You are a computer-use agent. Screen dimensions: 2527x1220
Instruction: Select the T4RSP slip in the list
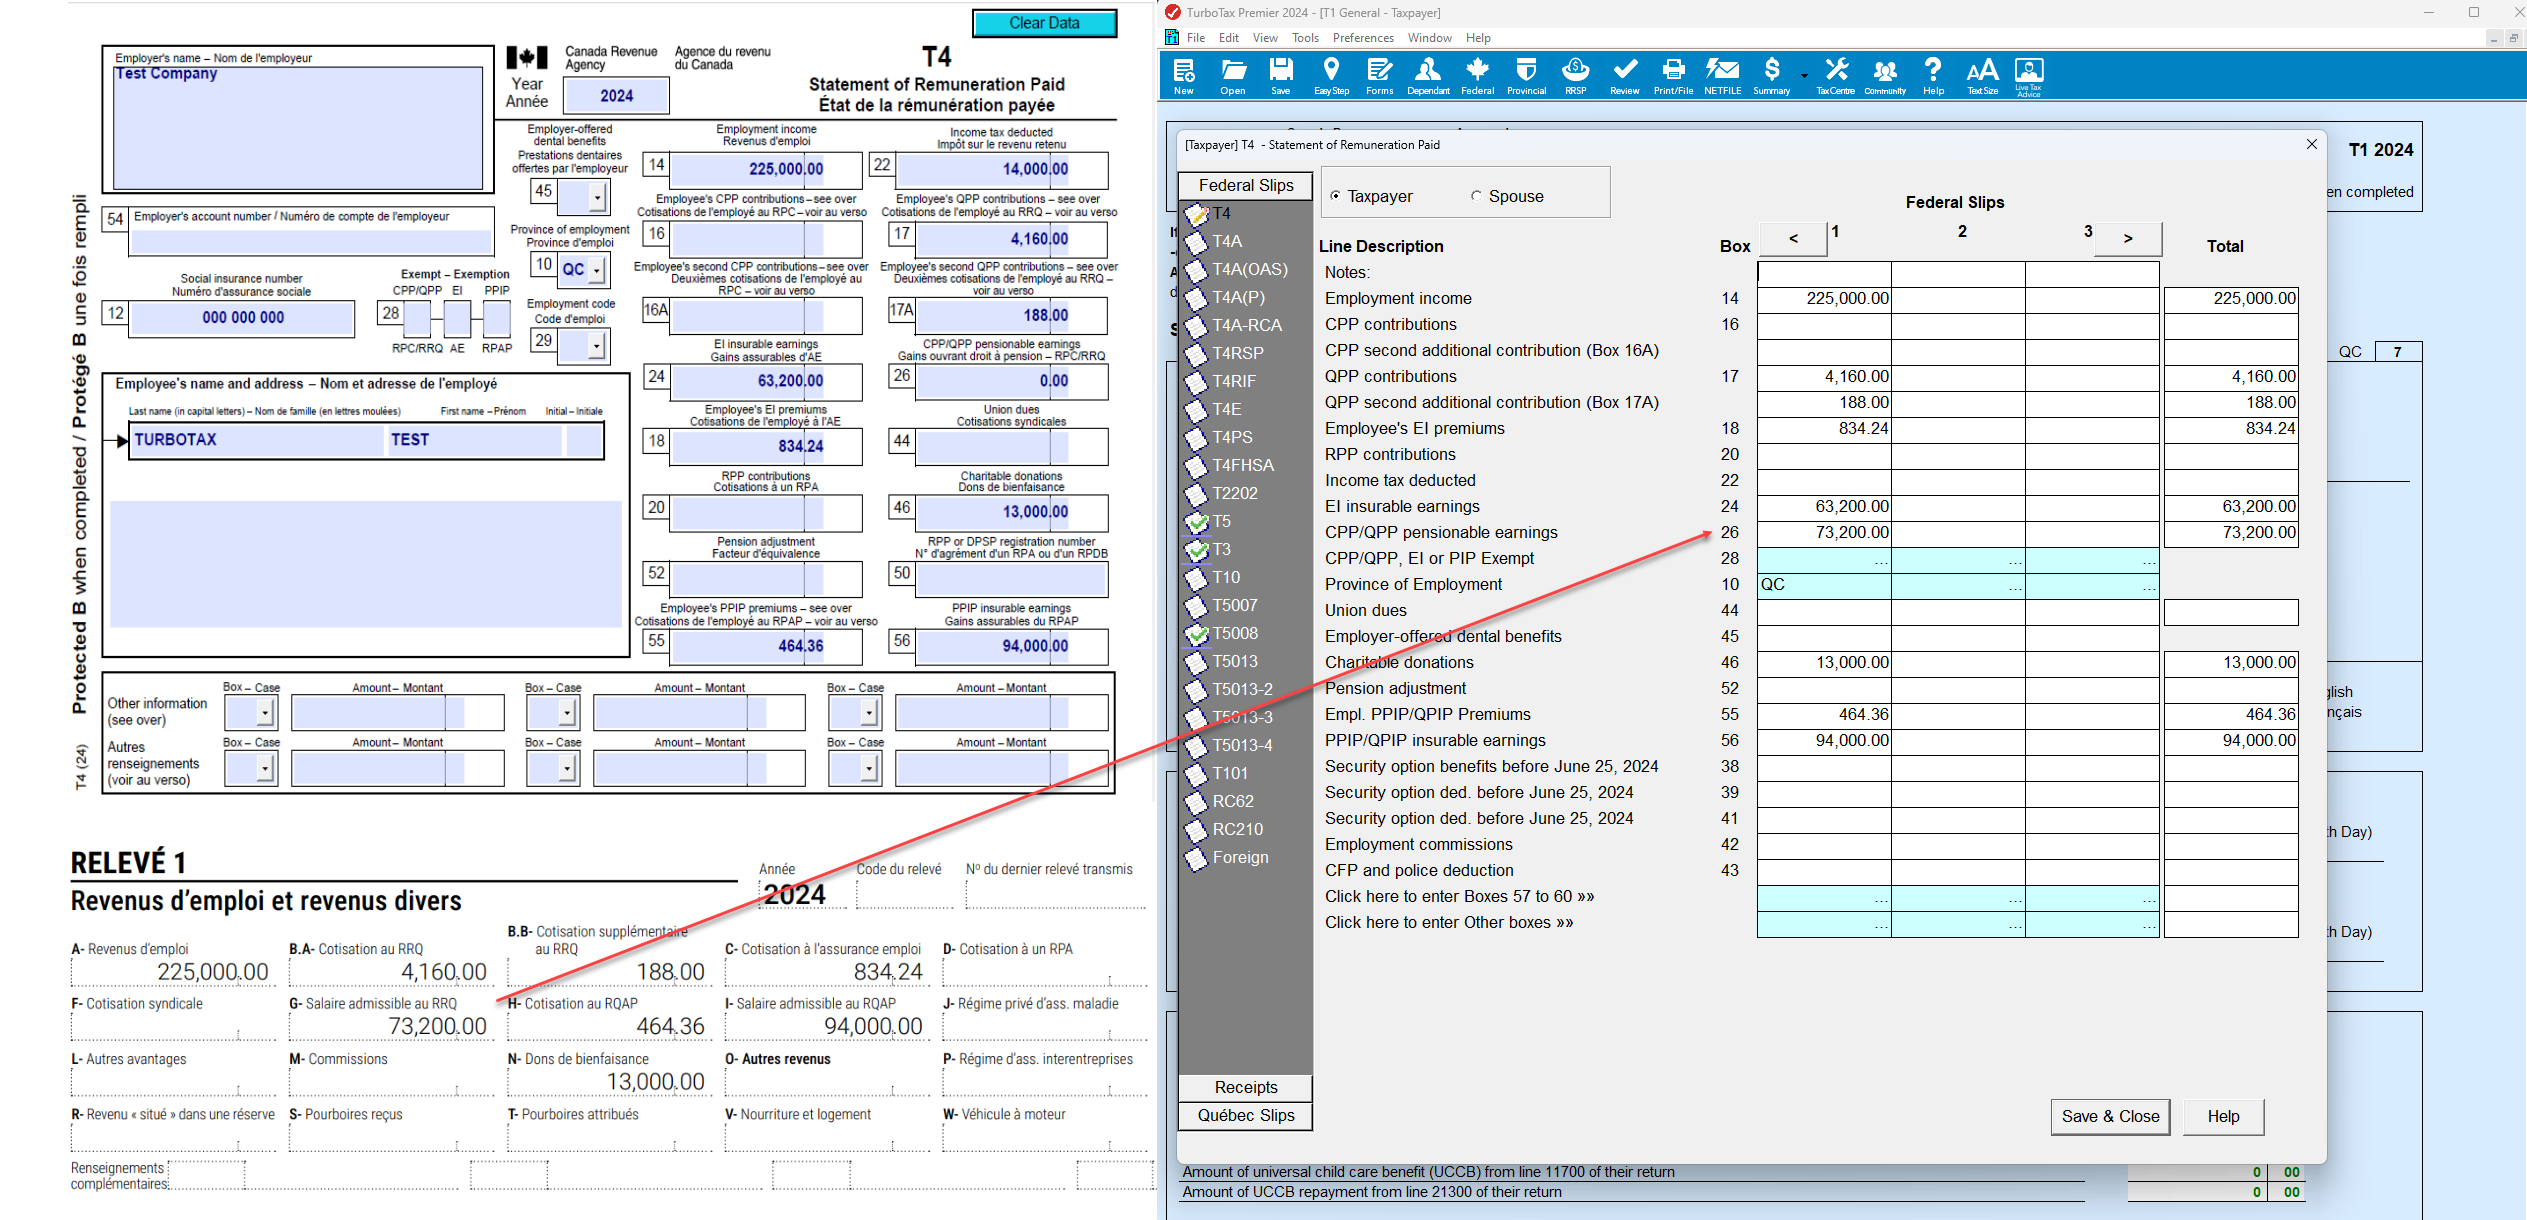(1238, 353)
